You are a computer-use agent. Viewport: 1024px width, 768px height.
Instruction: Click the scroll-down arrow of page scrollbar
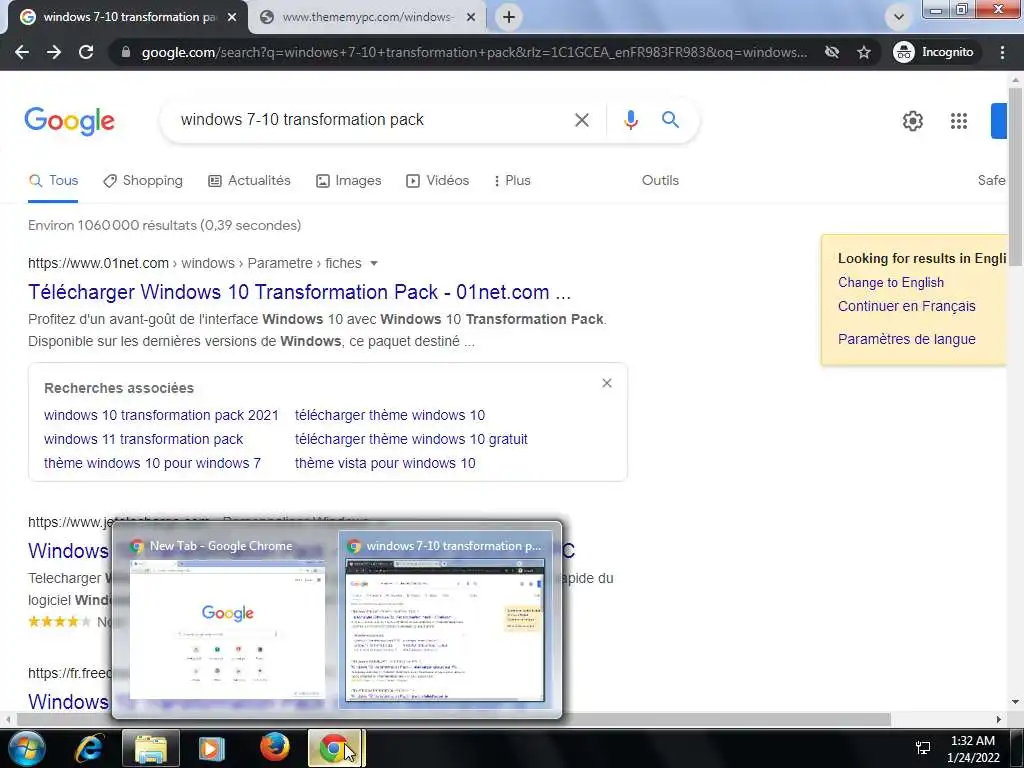point(1015,703)
